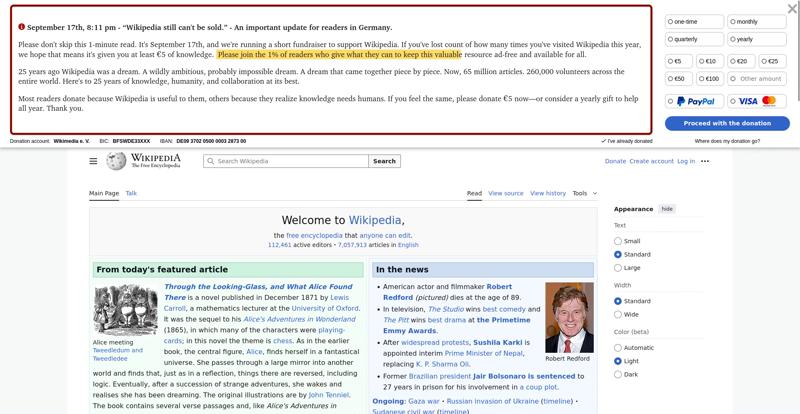
Task: Open the anyone can edit link
Action: pos(385,236)
